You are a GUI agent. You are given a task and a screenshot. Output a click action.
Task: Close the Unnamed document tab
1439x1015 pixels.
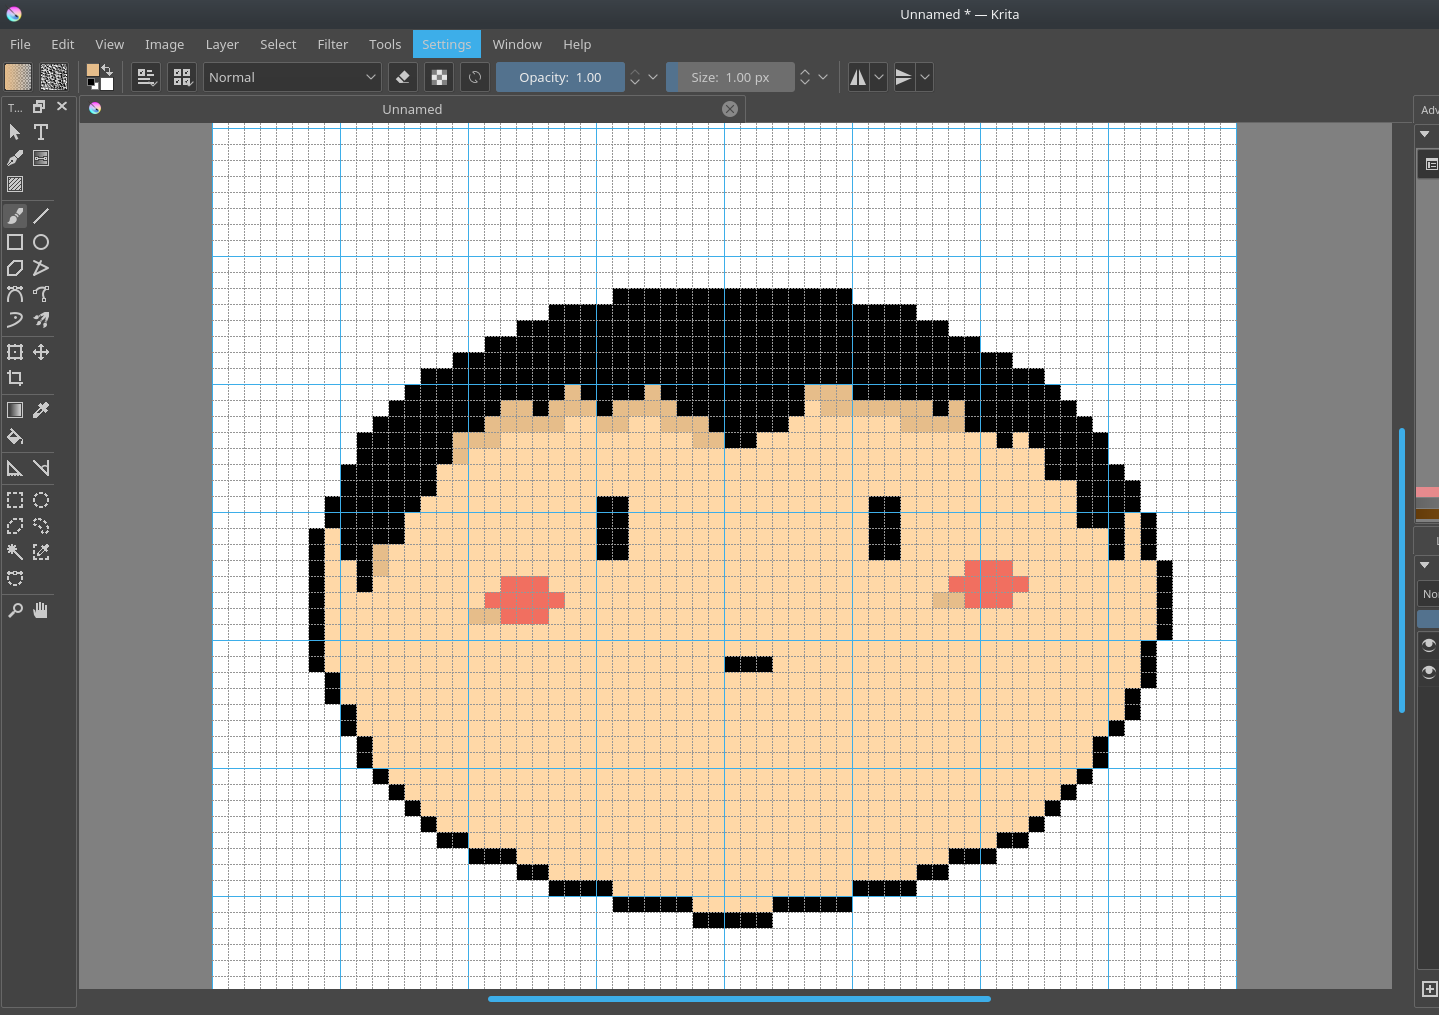pyautogui.click(x=730, y=109)
